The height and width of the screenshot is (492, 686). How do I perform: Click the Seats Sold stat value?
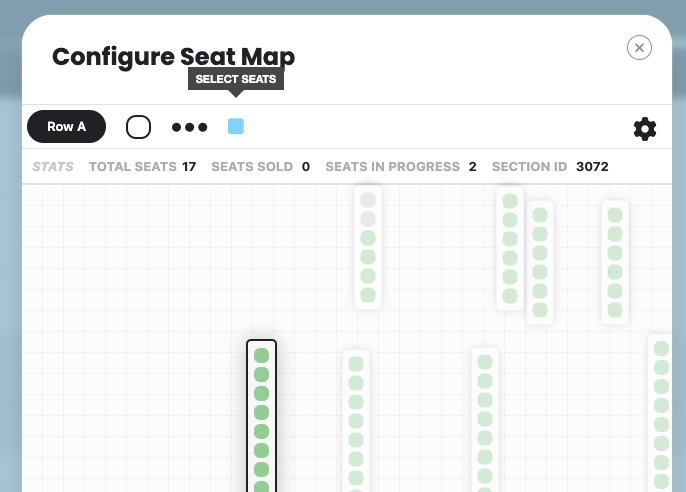[x=306, y=167]
